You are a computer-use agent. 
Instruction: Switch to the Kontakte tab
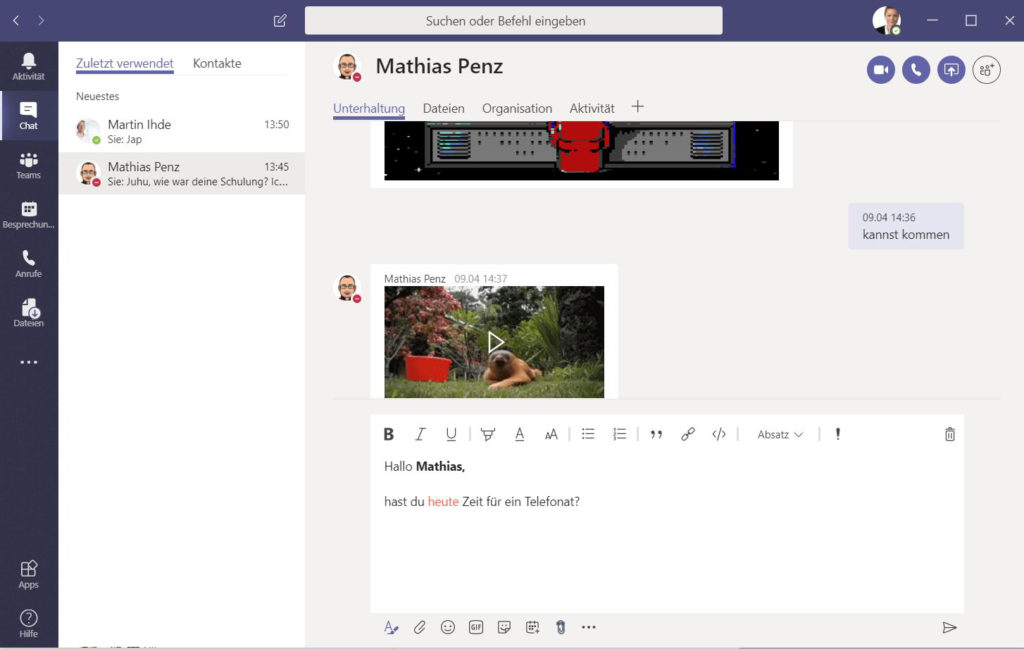pyautogui.click(x=217, y=63)
